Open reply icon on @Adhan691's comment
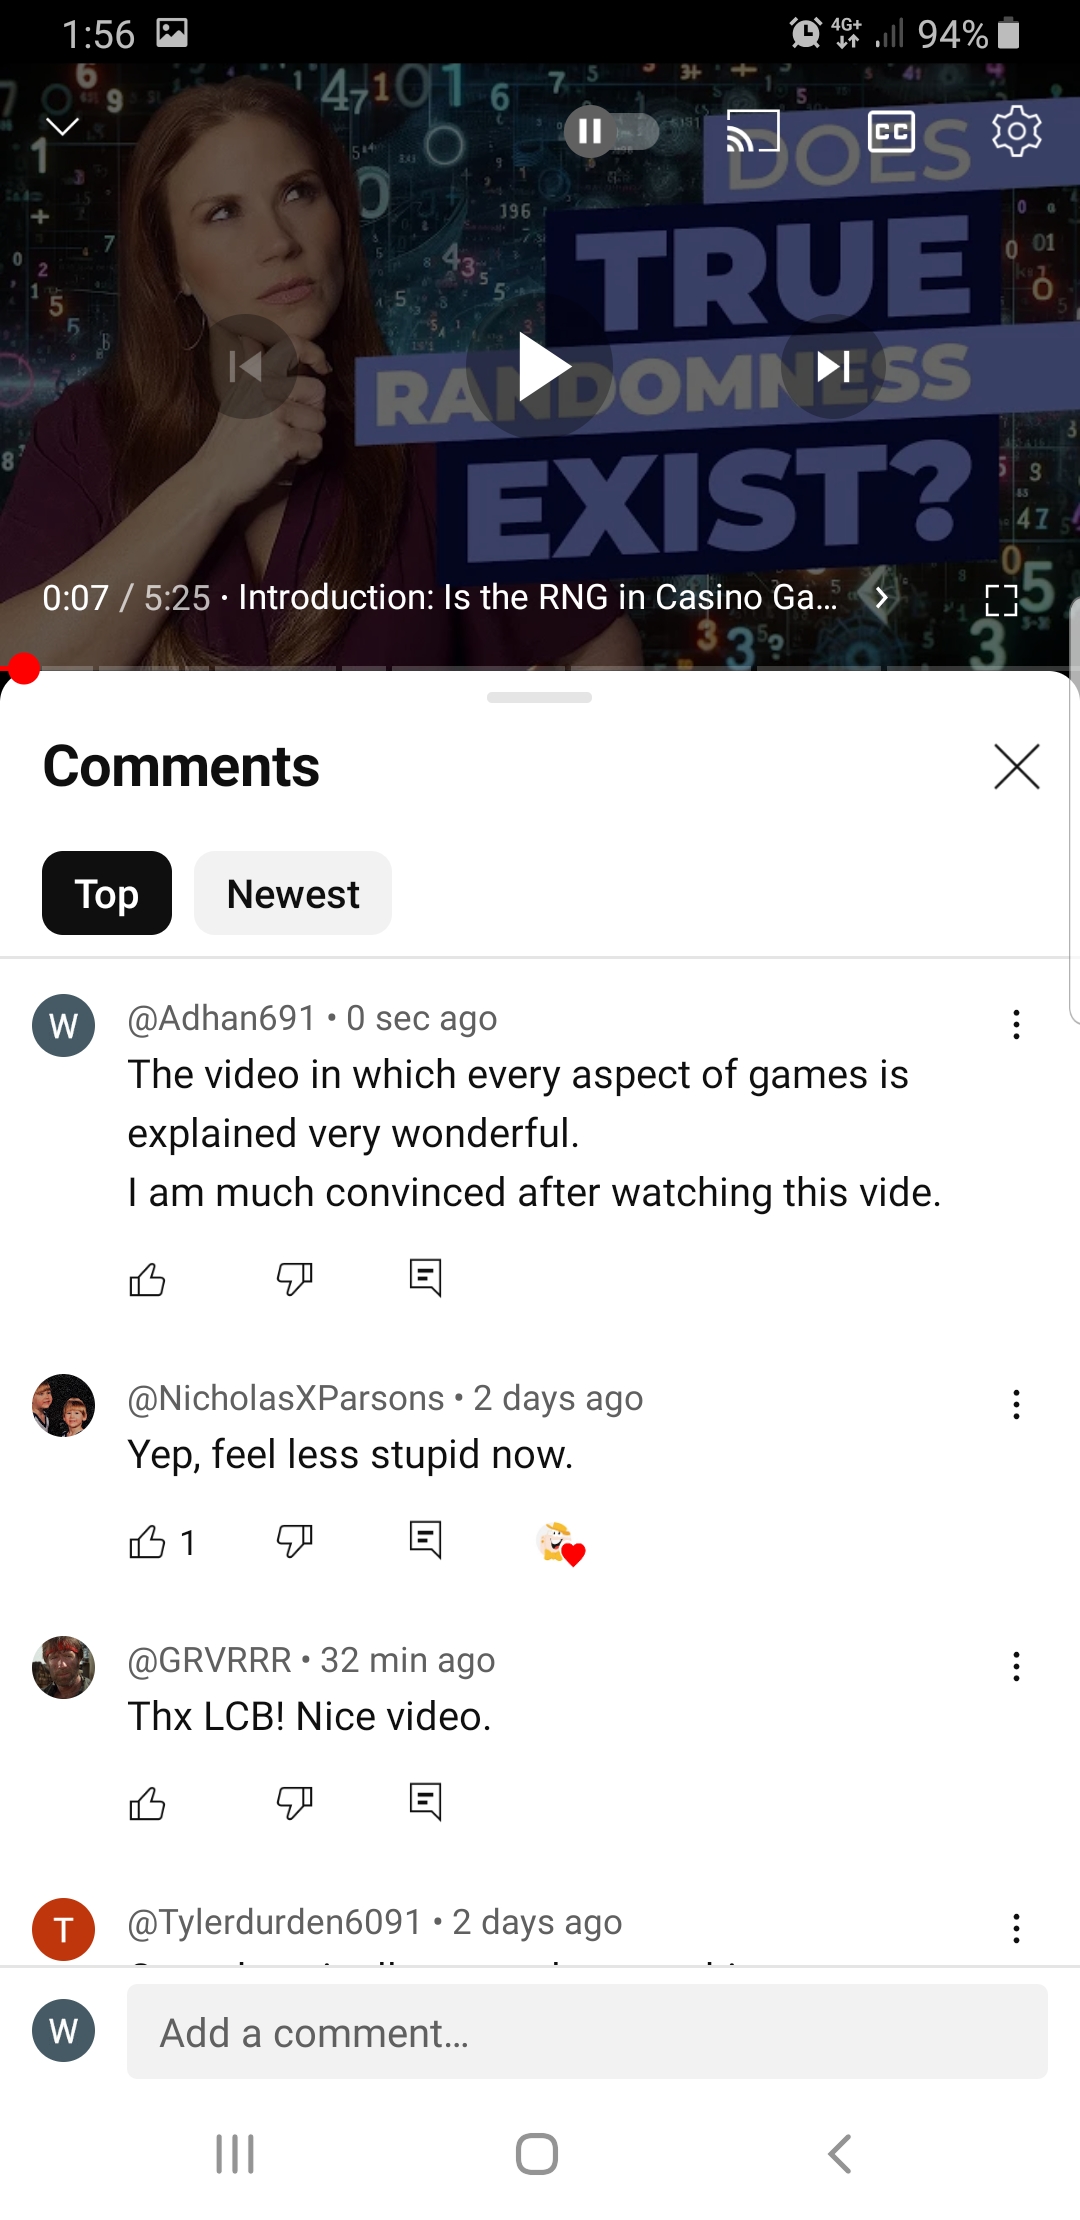 click(x=425, y=1278)
